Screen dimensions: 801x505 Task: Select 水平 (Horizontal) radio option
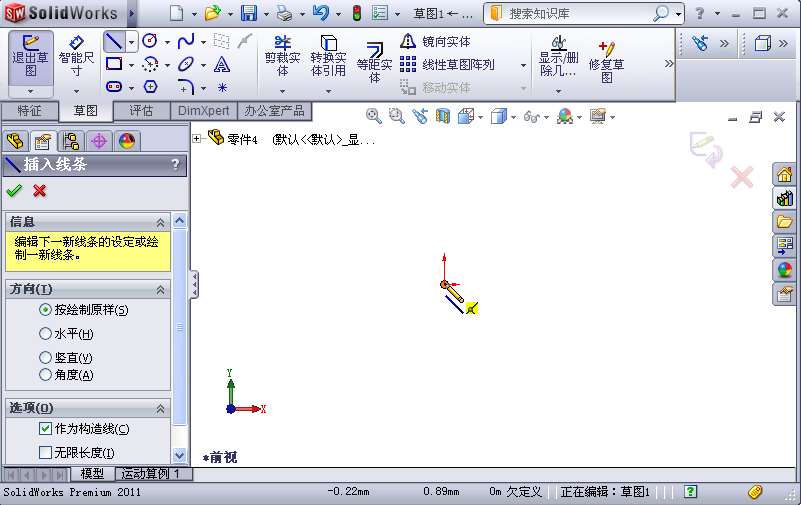(x=45, y=333)
